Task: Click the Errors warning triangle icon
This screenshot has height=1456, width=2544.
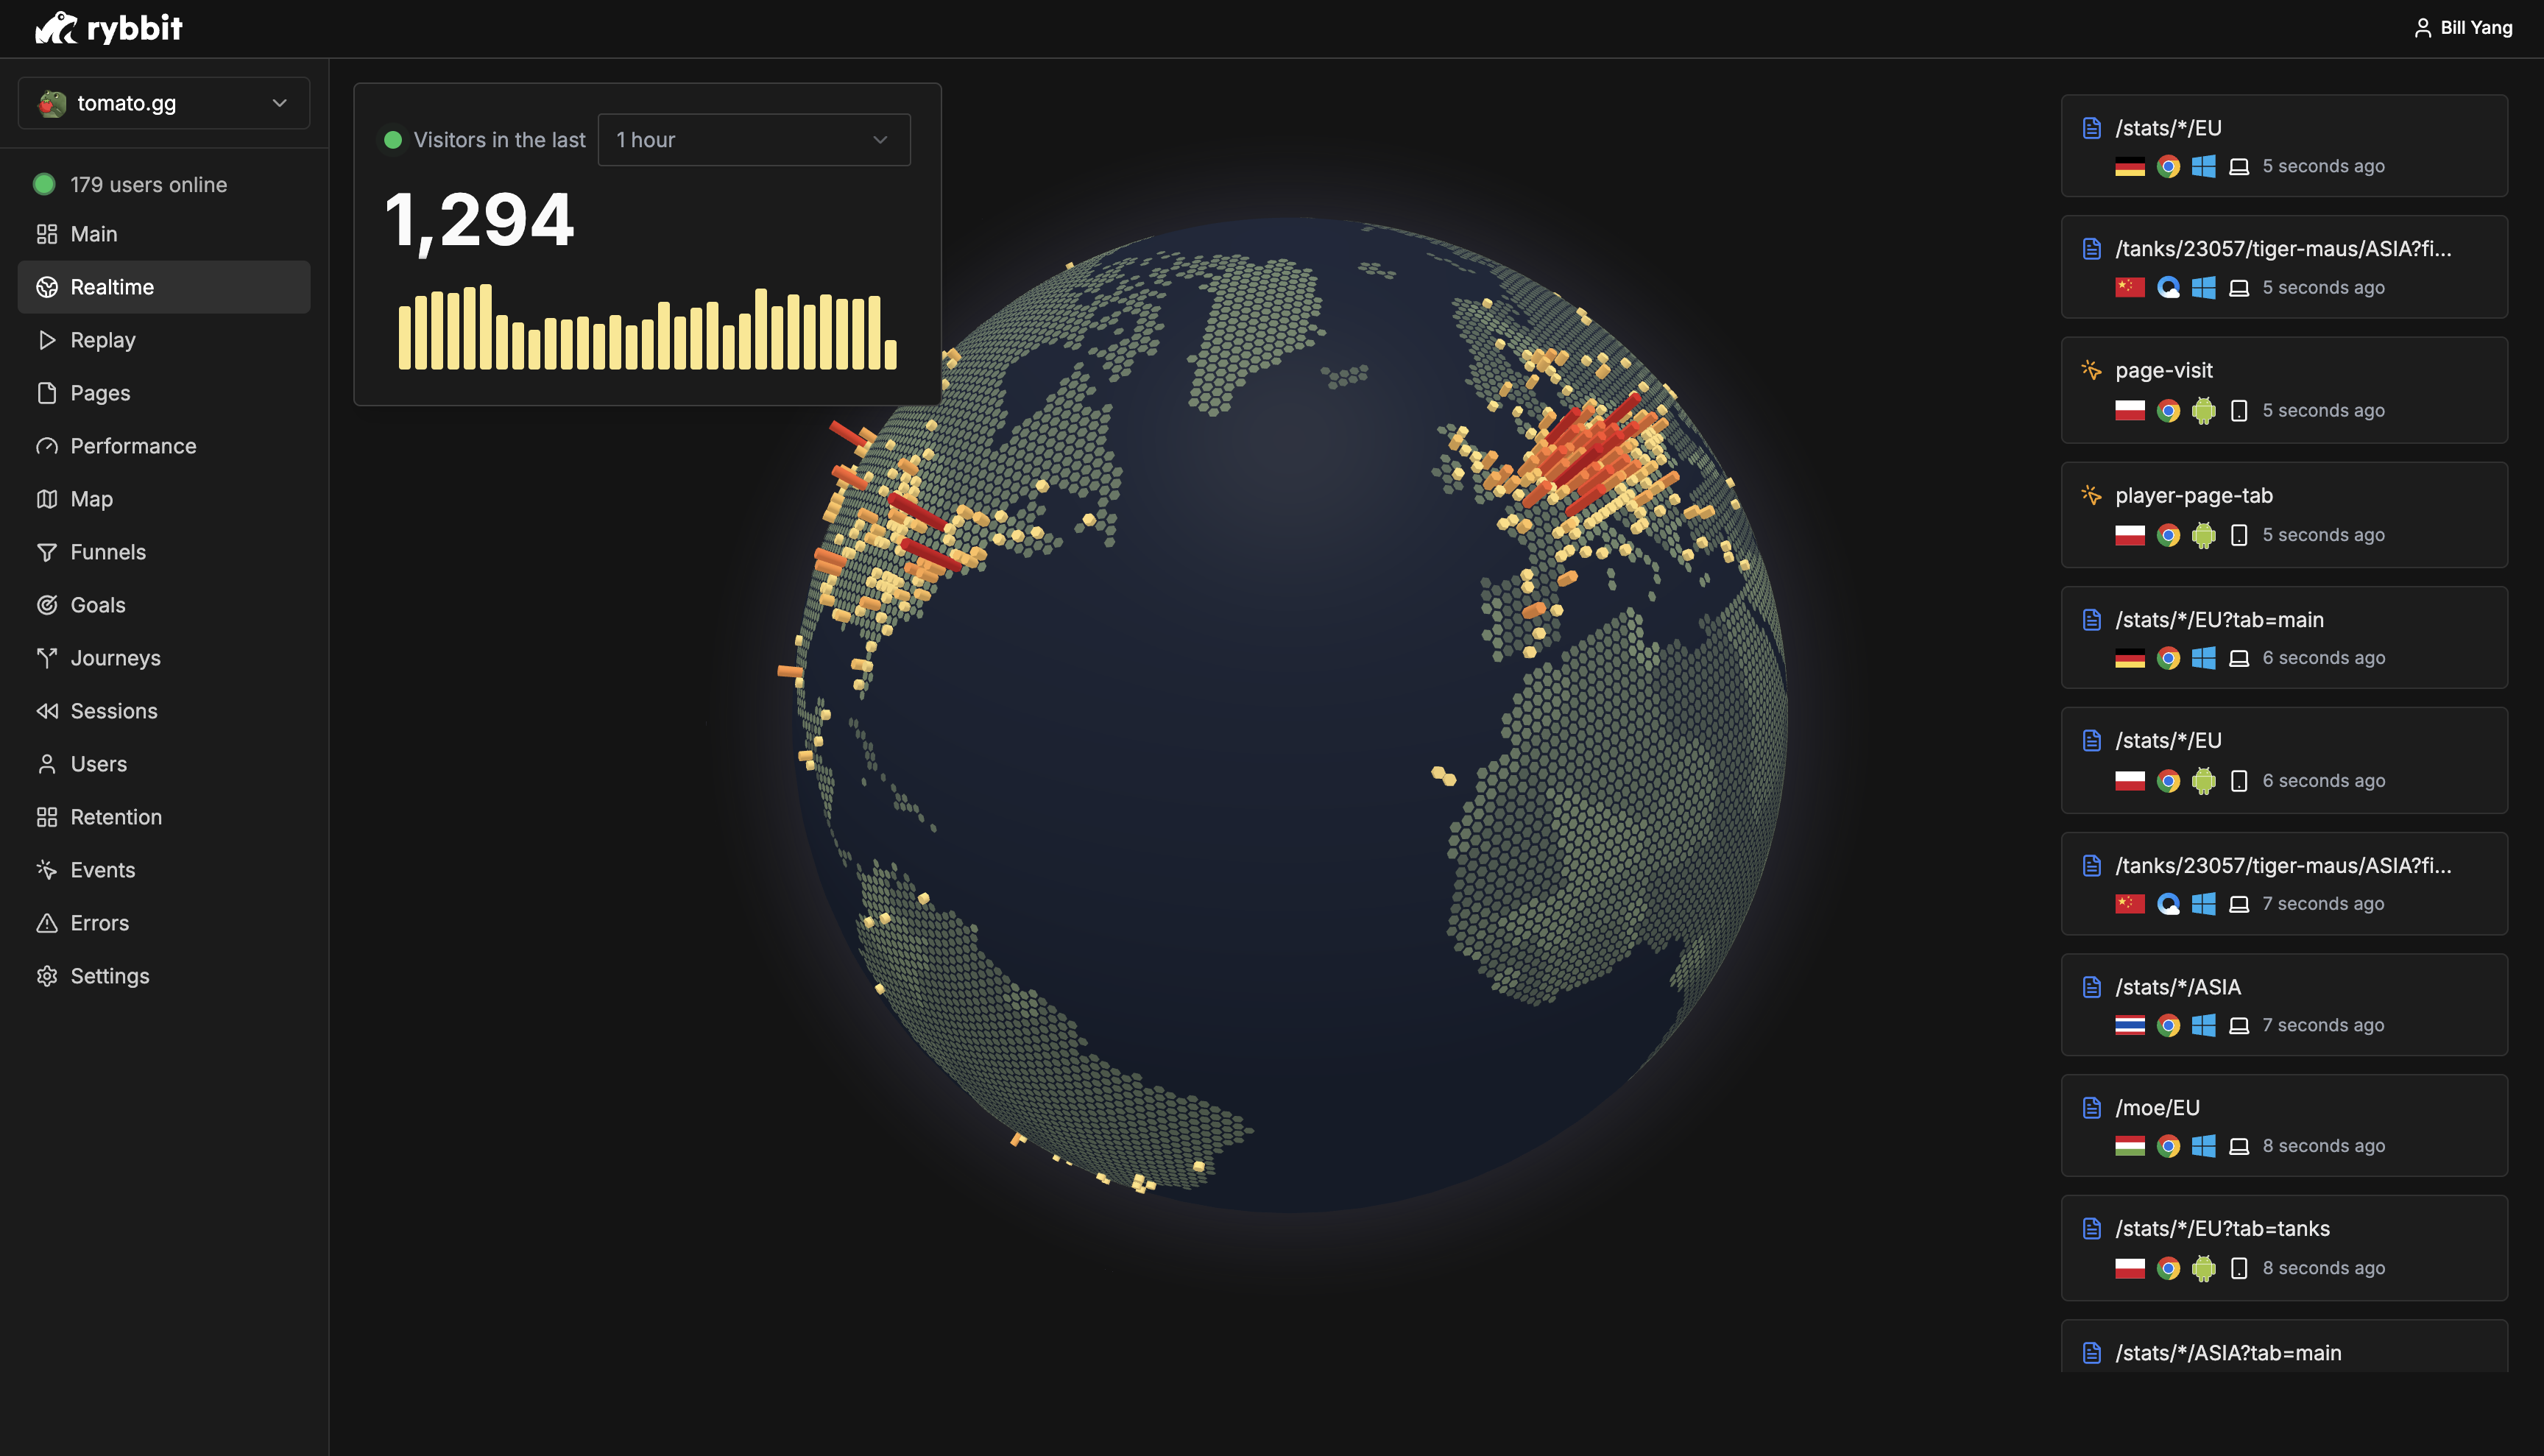Action: pos(46,923)
